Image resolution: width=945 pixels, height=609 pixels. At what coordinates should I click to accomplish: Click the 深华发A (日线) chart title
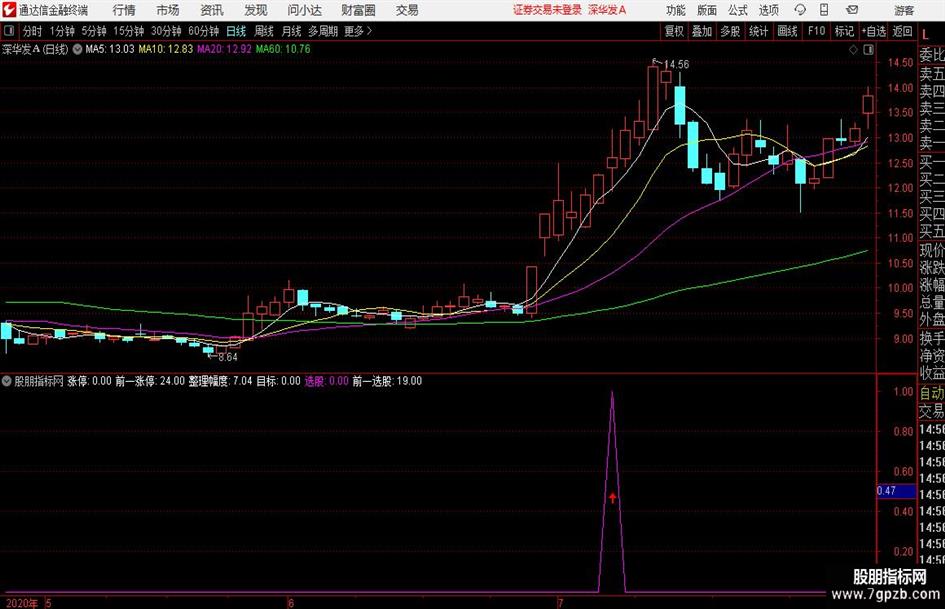point(35,49)
